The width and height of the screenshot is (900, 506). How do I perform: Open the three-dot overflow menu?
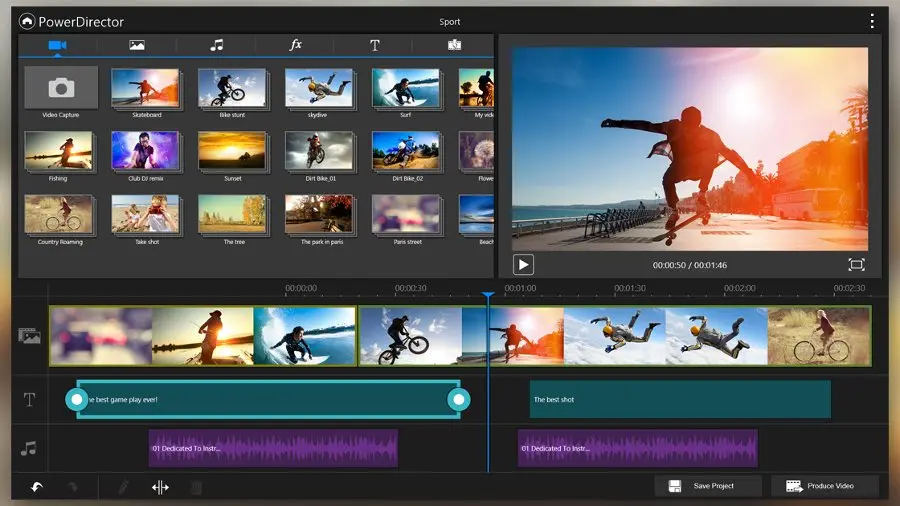pyautogui.click(x=872, y=21)
